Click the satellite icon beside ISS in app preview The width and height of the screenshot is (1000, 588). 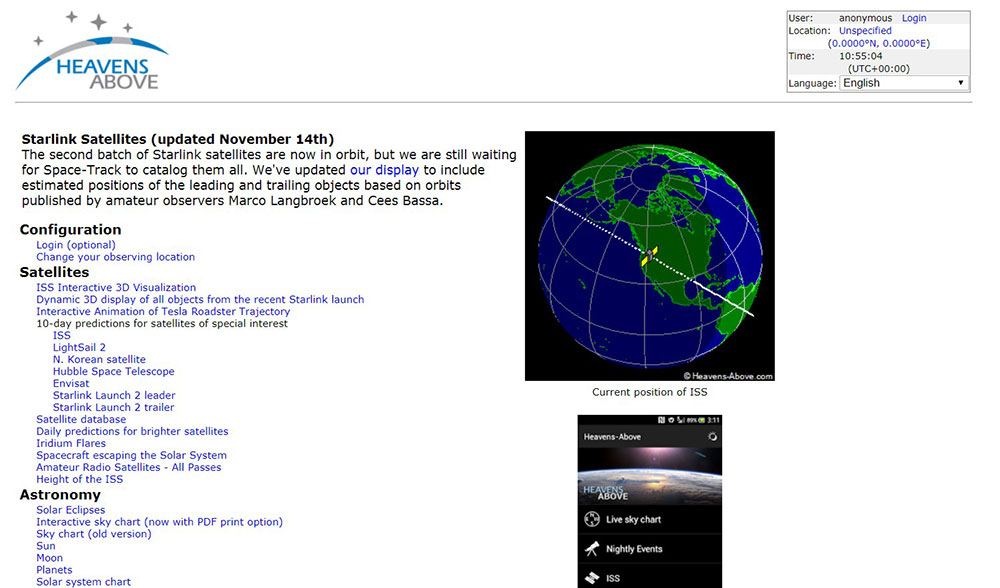tap(591, 578)
